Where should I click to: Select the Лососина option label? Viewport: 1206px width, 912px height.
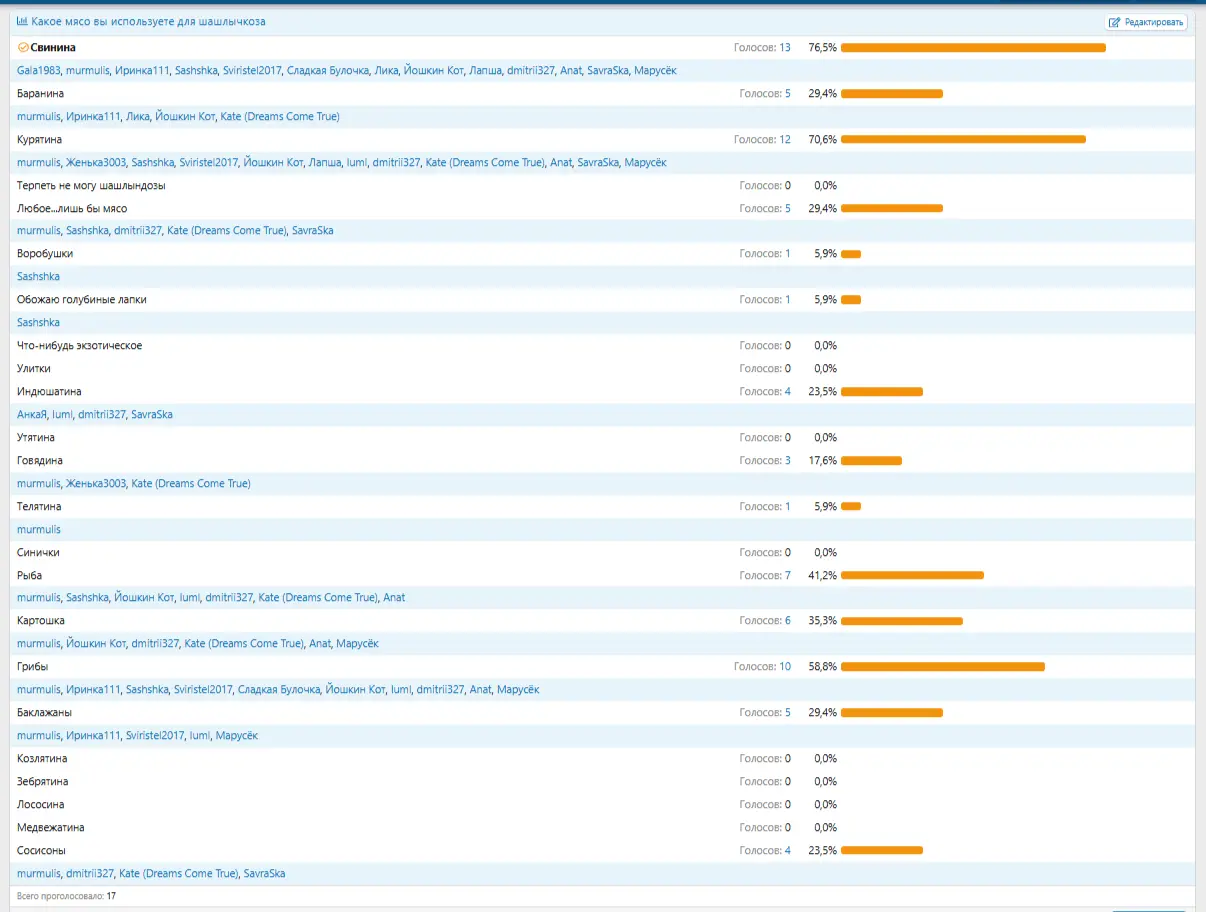tap(40, 804)
